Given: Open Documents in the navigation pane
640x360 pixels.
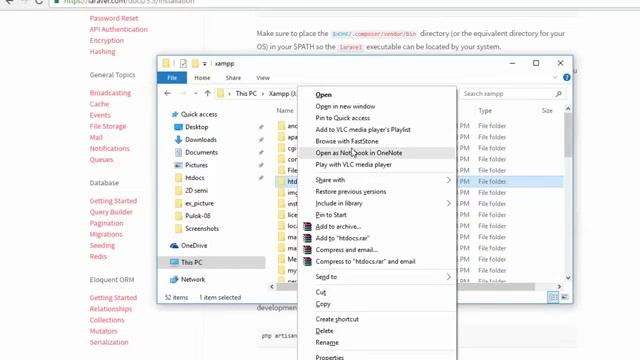Looking at the screenshot, I should click(x=201, y=152).
